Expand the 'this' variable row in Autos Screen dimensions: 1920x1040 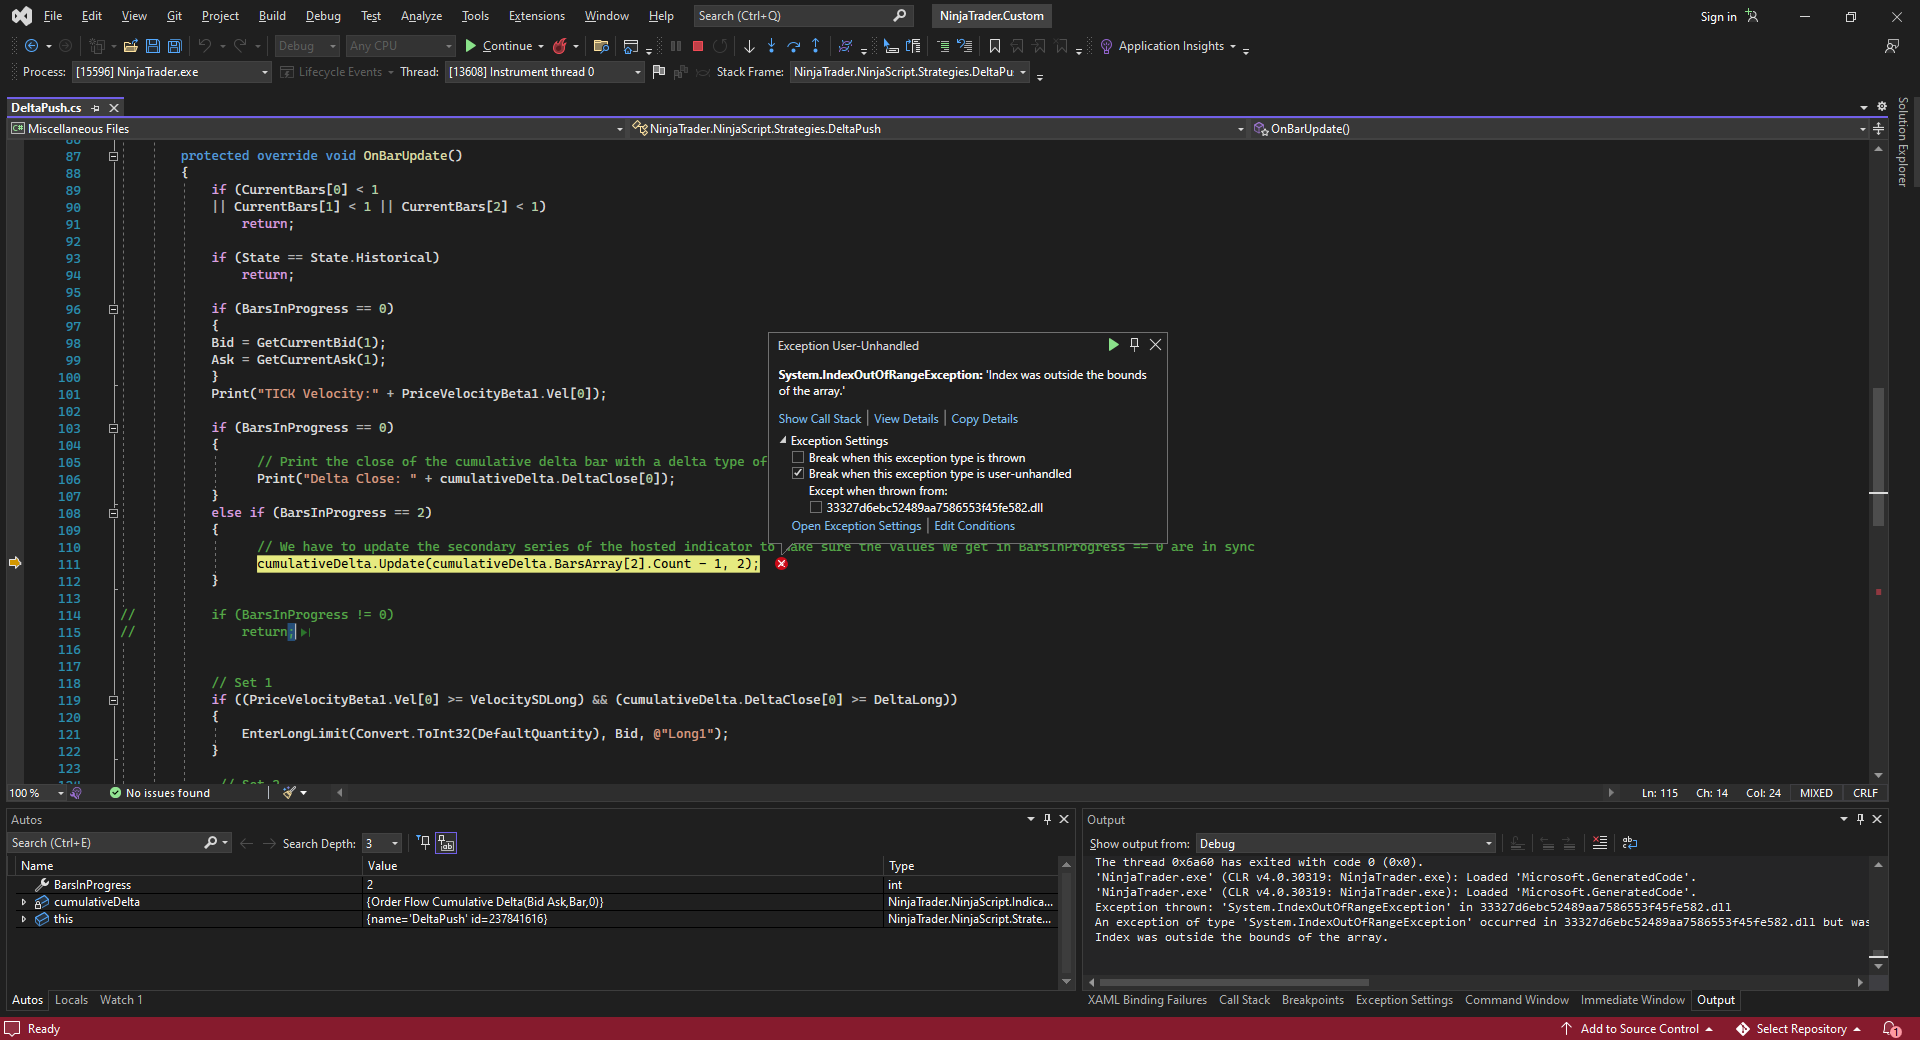pyautogui.click(x=23, y=919)
